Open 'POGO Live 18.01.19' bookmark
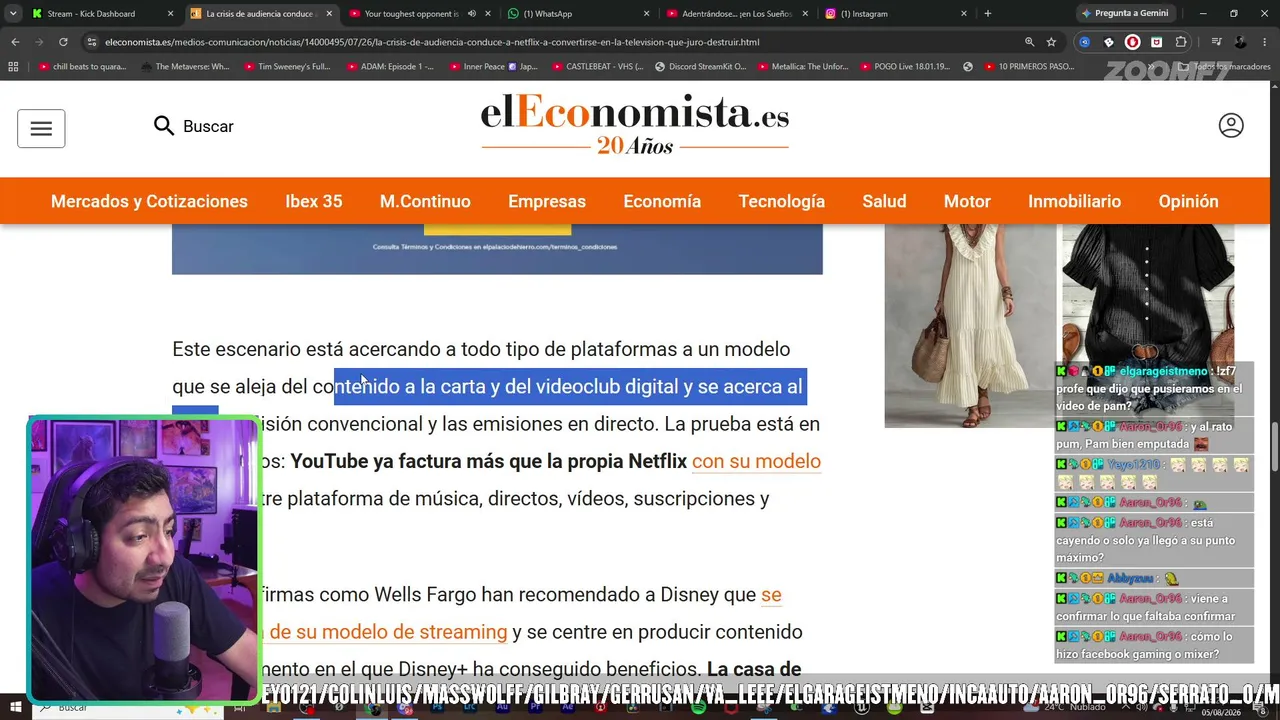This screenshot has width=1280, height=720. [905, 67]
